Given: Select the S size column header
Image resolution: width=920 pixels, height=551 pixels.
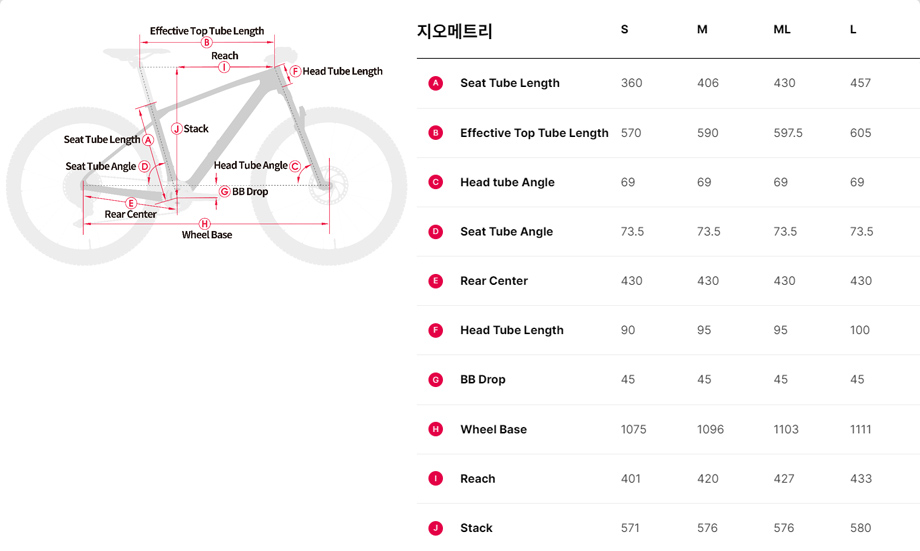Looking at the screenshot, I should click(624, 30).
